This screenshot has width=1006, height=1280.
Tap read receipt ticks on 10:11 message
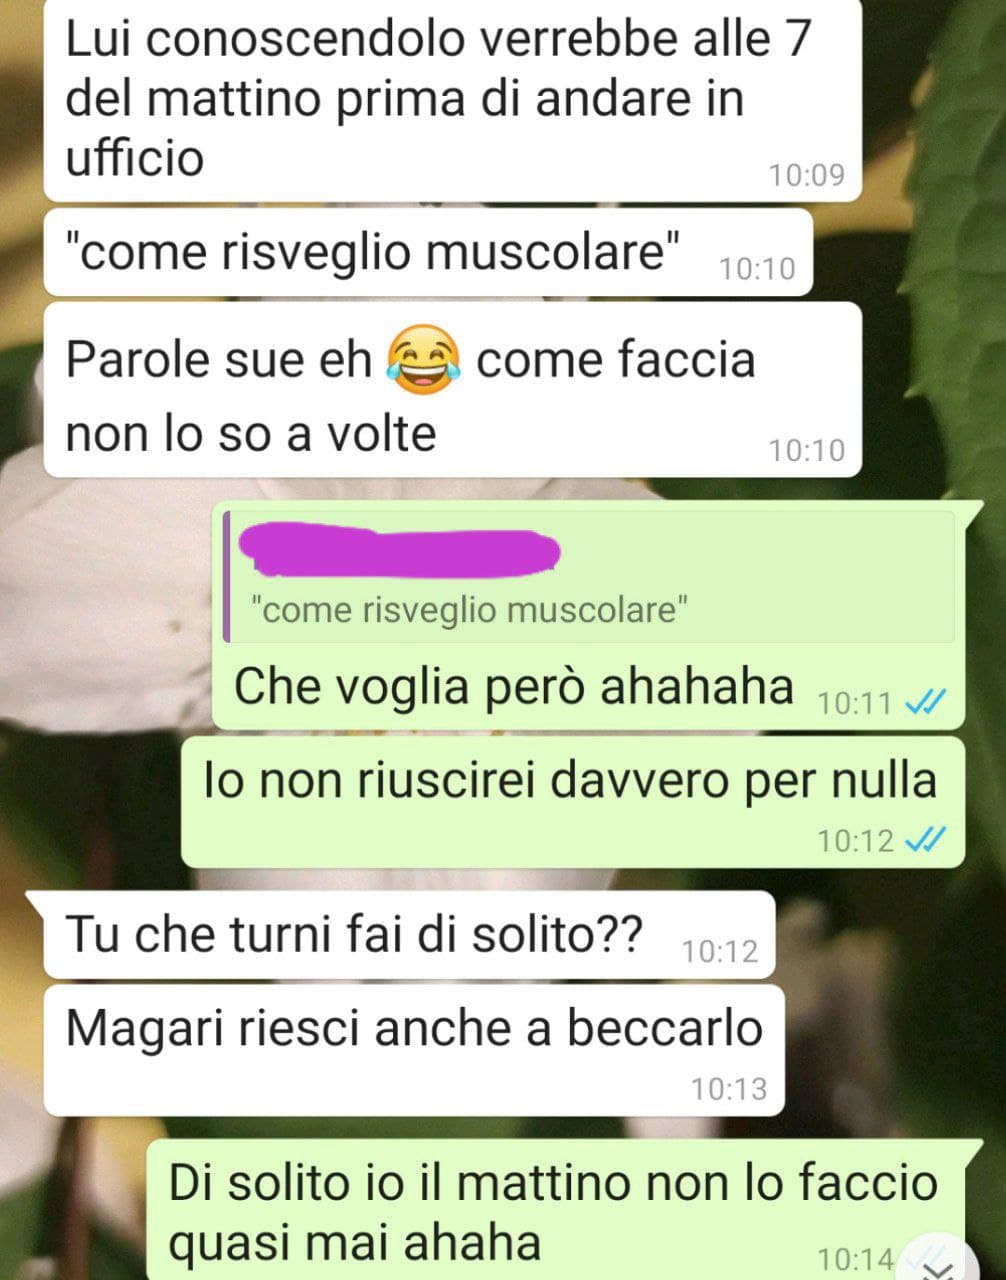[924, 703]
